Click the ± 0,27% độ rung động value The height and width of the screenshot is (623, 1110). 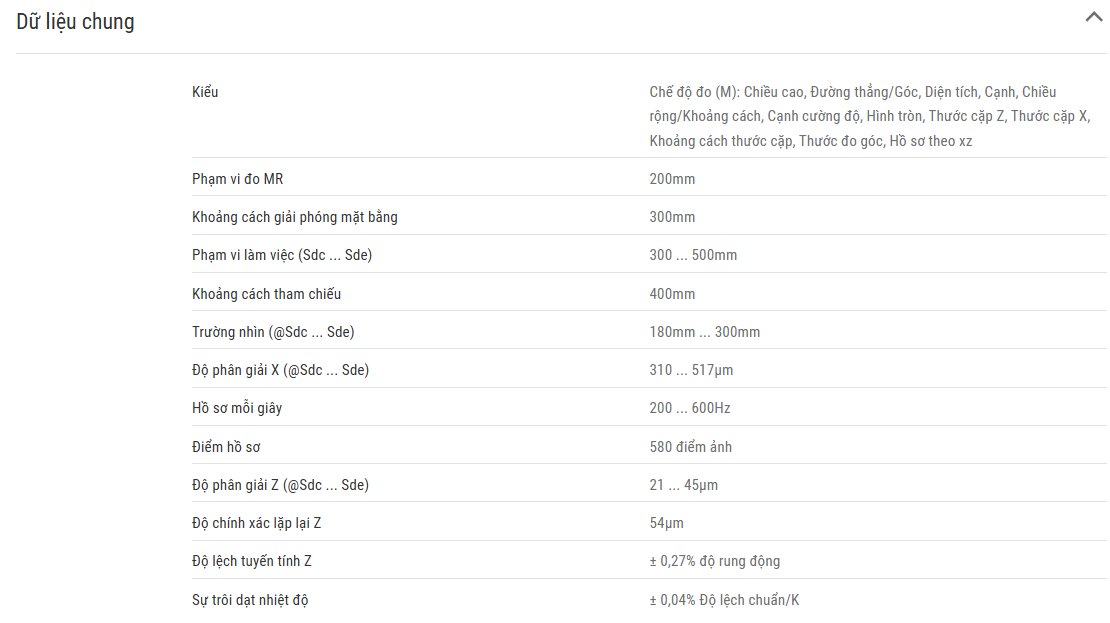click(x=714, y=561)
